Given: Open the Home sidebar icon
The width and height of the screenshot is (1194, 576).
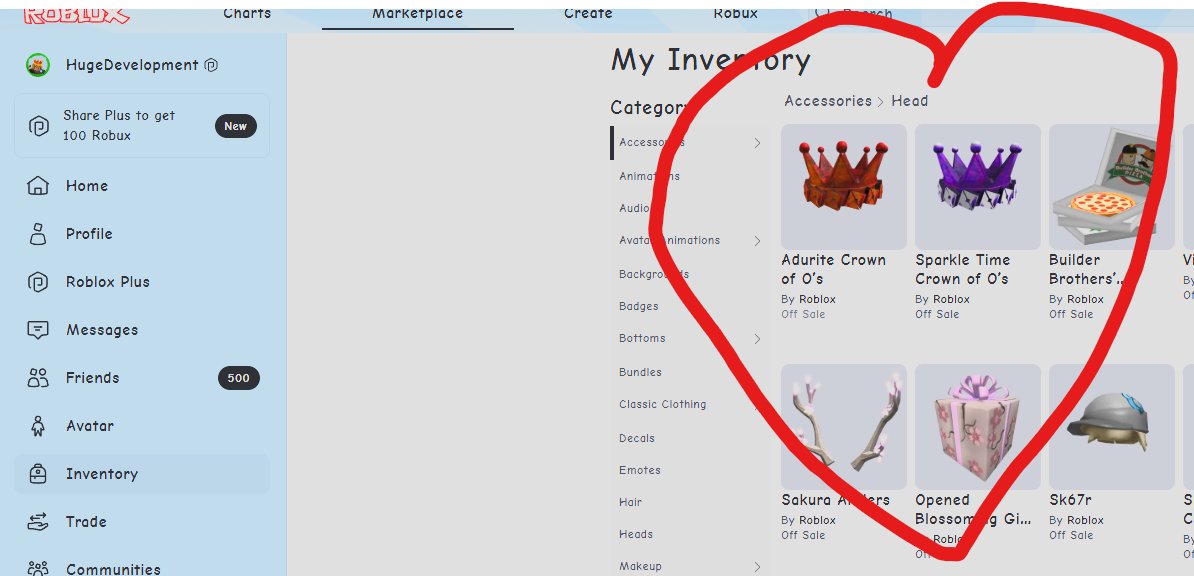Looking at the screenshot, I should click(37, 186).
